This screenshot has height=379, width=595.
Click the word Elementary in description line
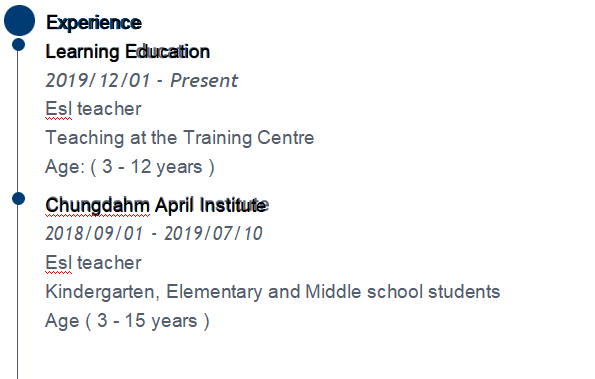[214, 292]
